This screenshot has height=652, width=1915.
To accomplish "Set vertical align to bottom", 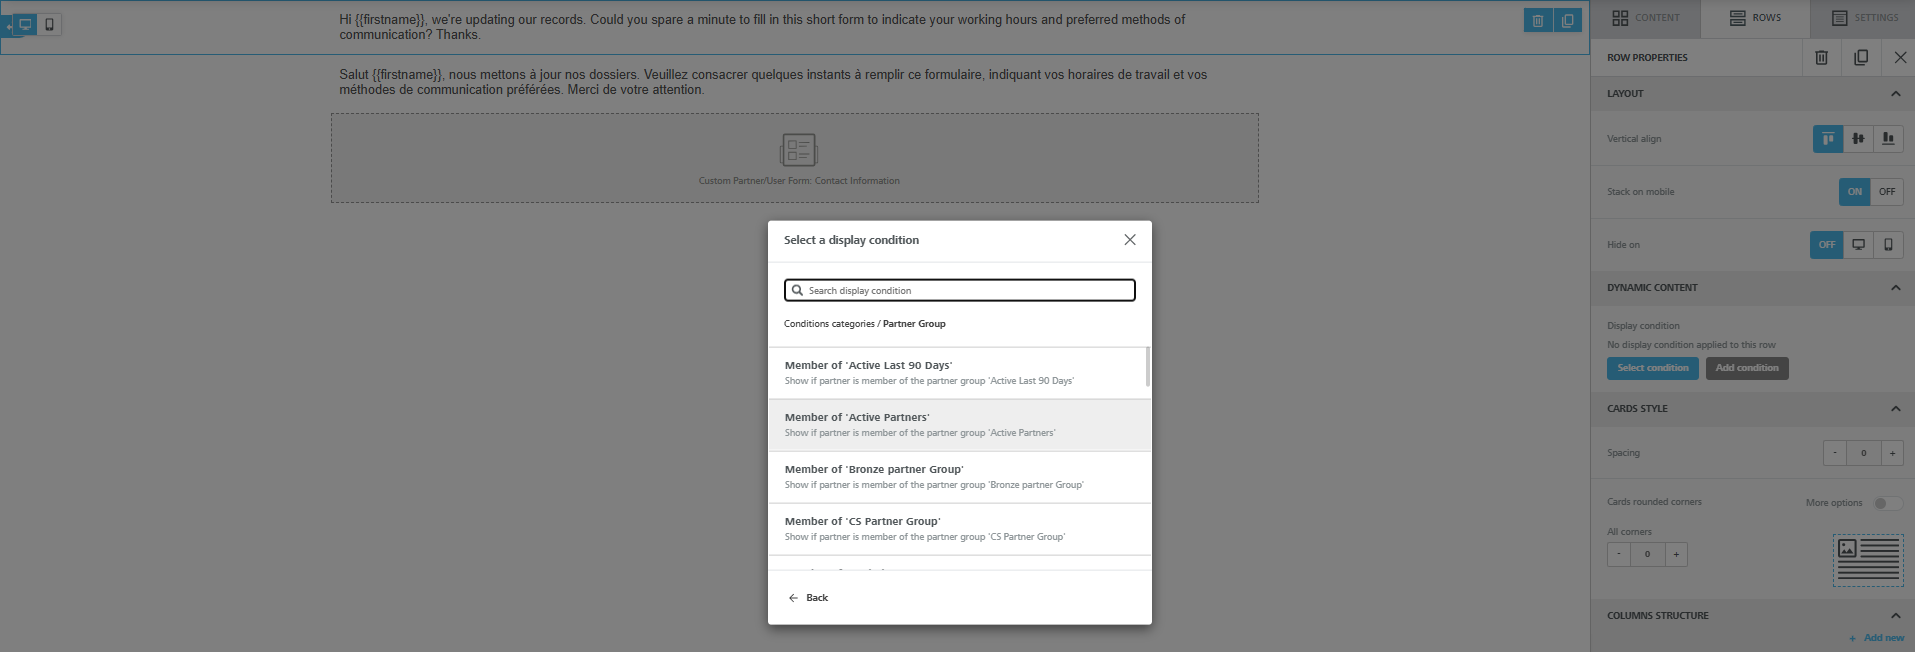I will [1887, 139].
